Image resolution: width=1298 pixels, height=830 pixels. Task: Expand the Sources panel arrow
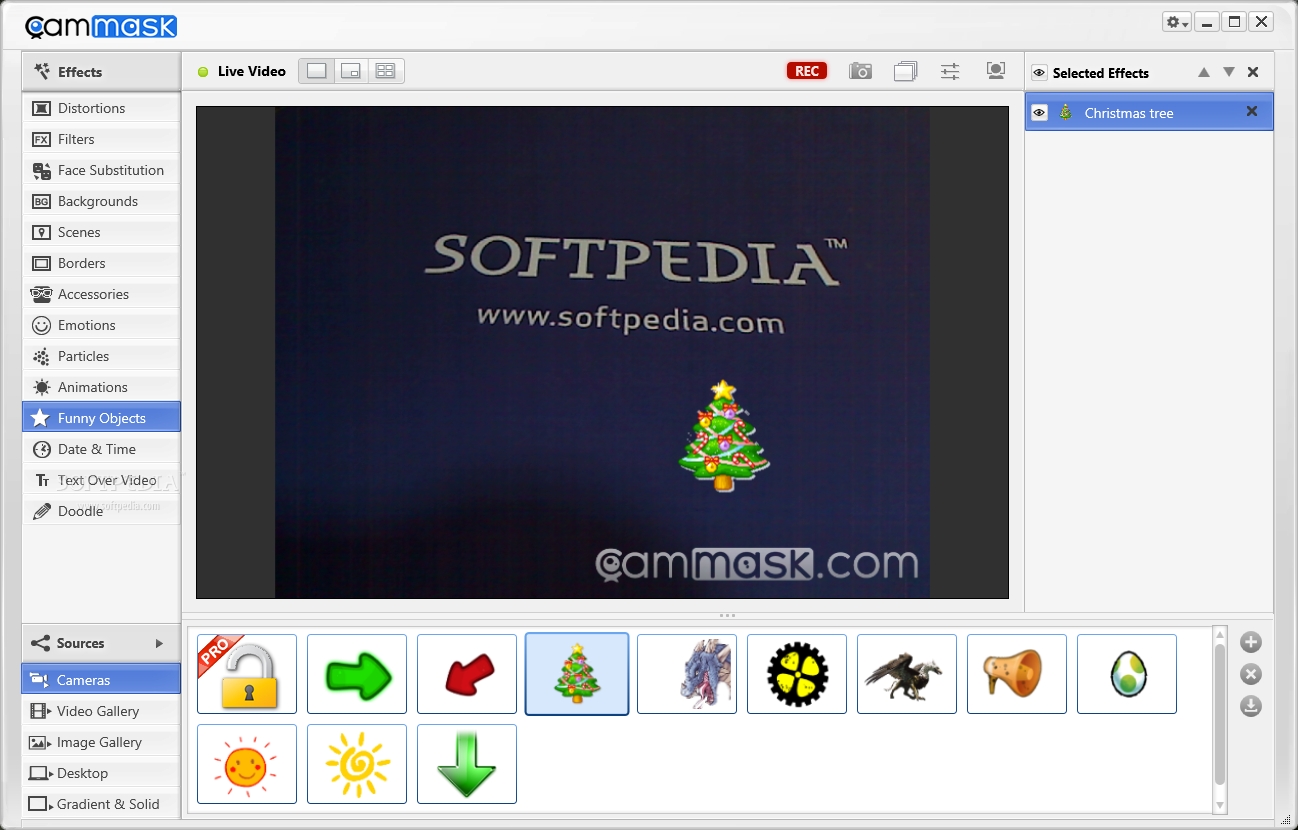coord(159,643)
